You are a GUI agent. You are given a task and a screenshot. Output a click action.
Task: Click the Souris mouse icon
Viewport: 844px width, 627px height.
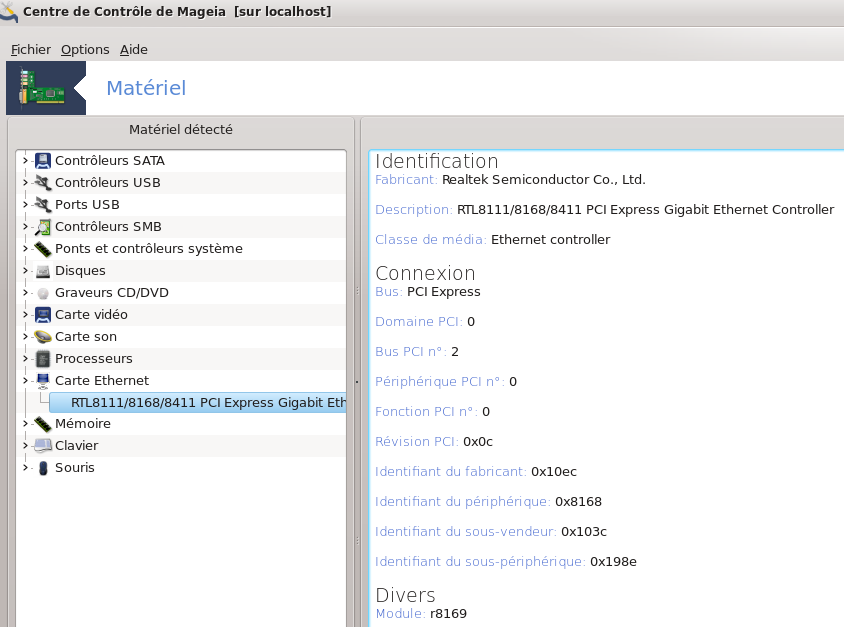coord(42,468)
